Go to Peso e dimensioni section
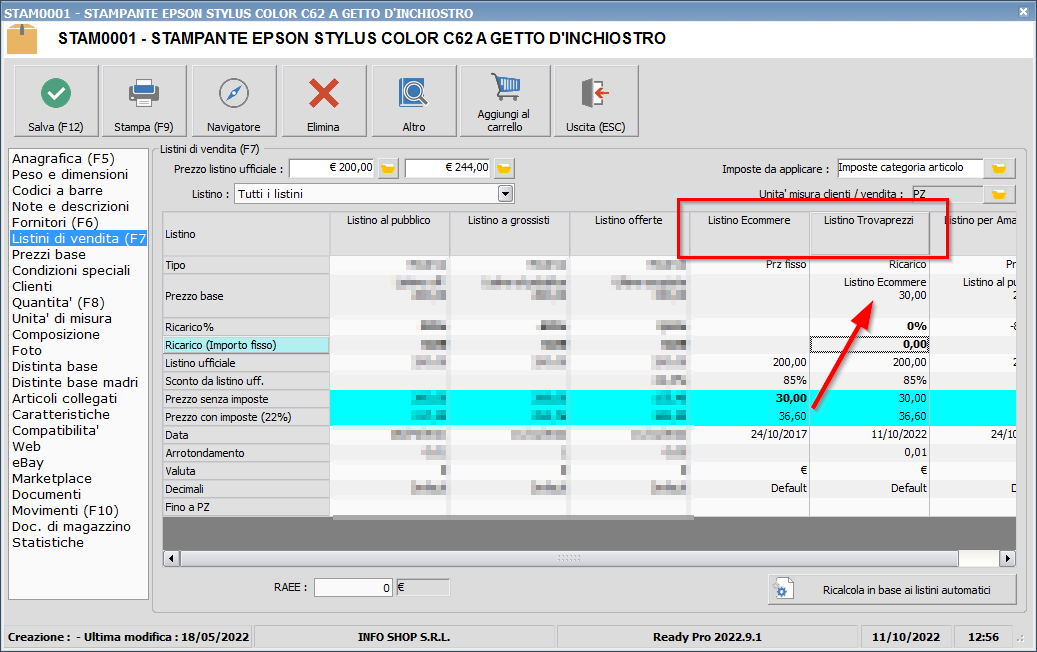Image resolution: width=1037 pixels, height=652 pixels. coord(70,175)
